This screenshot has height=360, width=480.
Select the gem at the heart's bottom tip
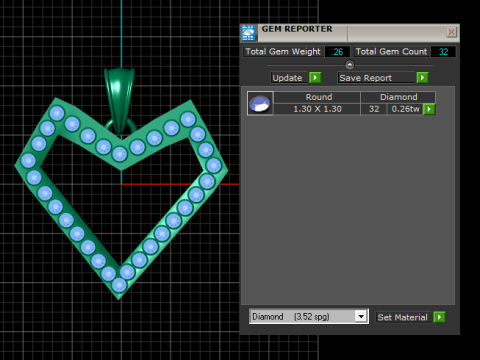click(119, 285)
